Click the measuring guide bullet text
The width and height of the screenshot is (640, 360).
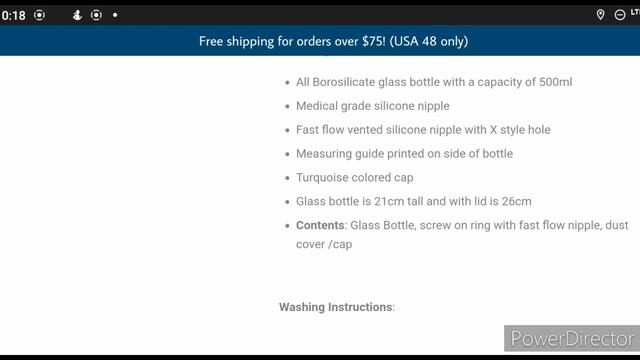pos(404,154)
